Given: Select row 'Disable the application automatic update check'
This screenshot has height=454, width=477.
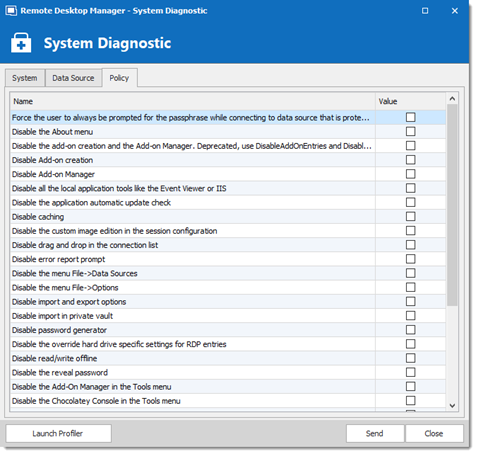Looking at the screenshot, I should pos(228,203).
